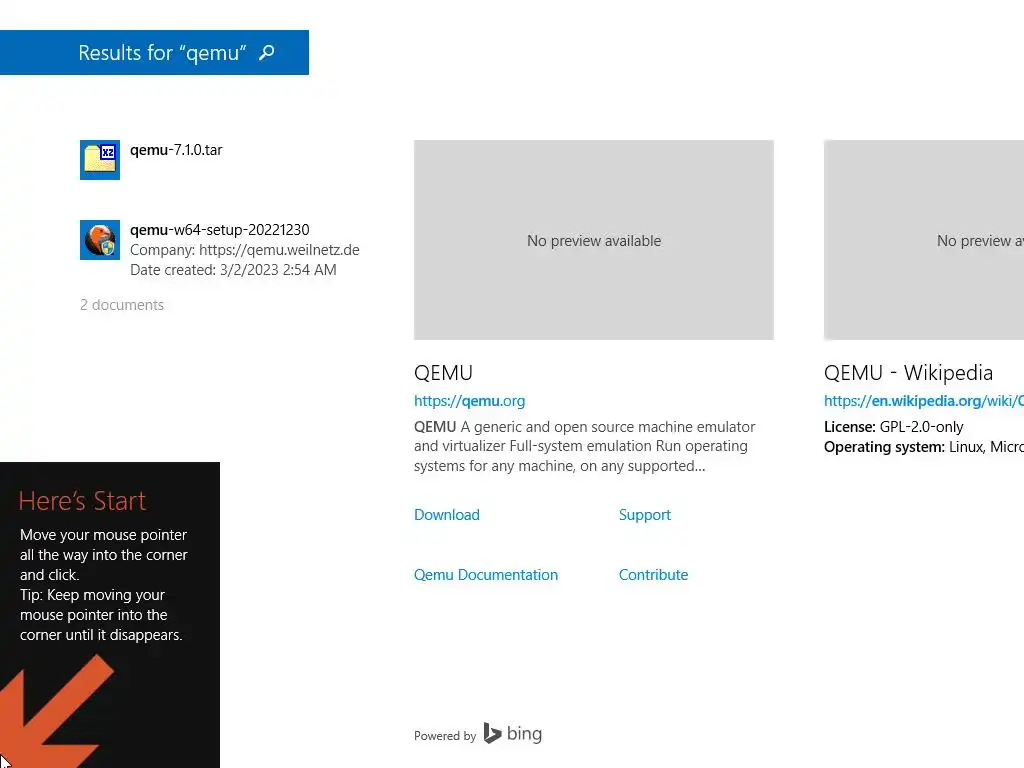The width and height of the screenshot is (1024, 768).
Task: Click the Operating system: Linux line
Action: (923, 447)
